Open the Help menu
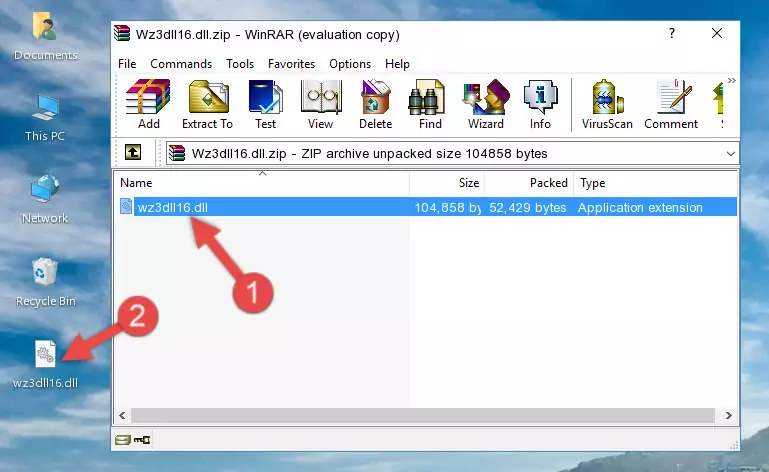769x472 pixels. [397, 64]
